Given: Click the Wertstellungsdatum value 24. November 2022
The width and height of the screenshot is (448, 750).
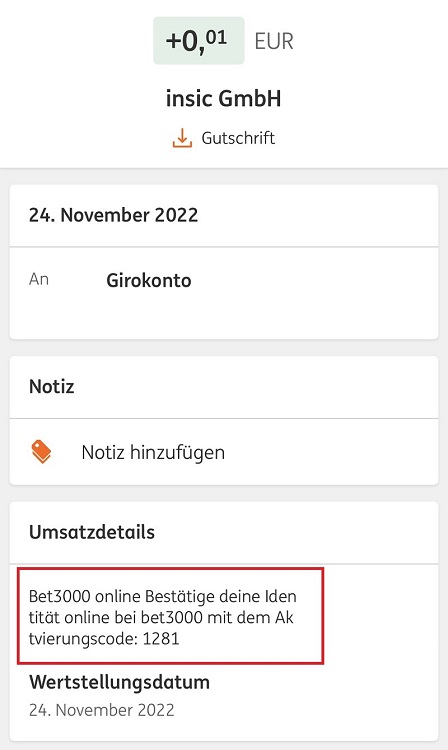Looking at the screenshot, I should click(101, 710).
